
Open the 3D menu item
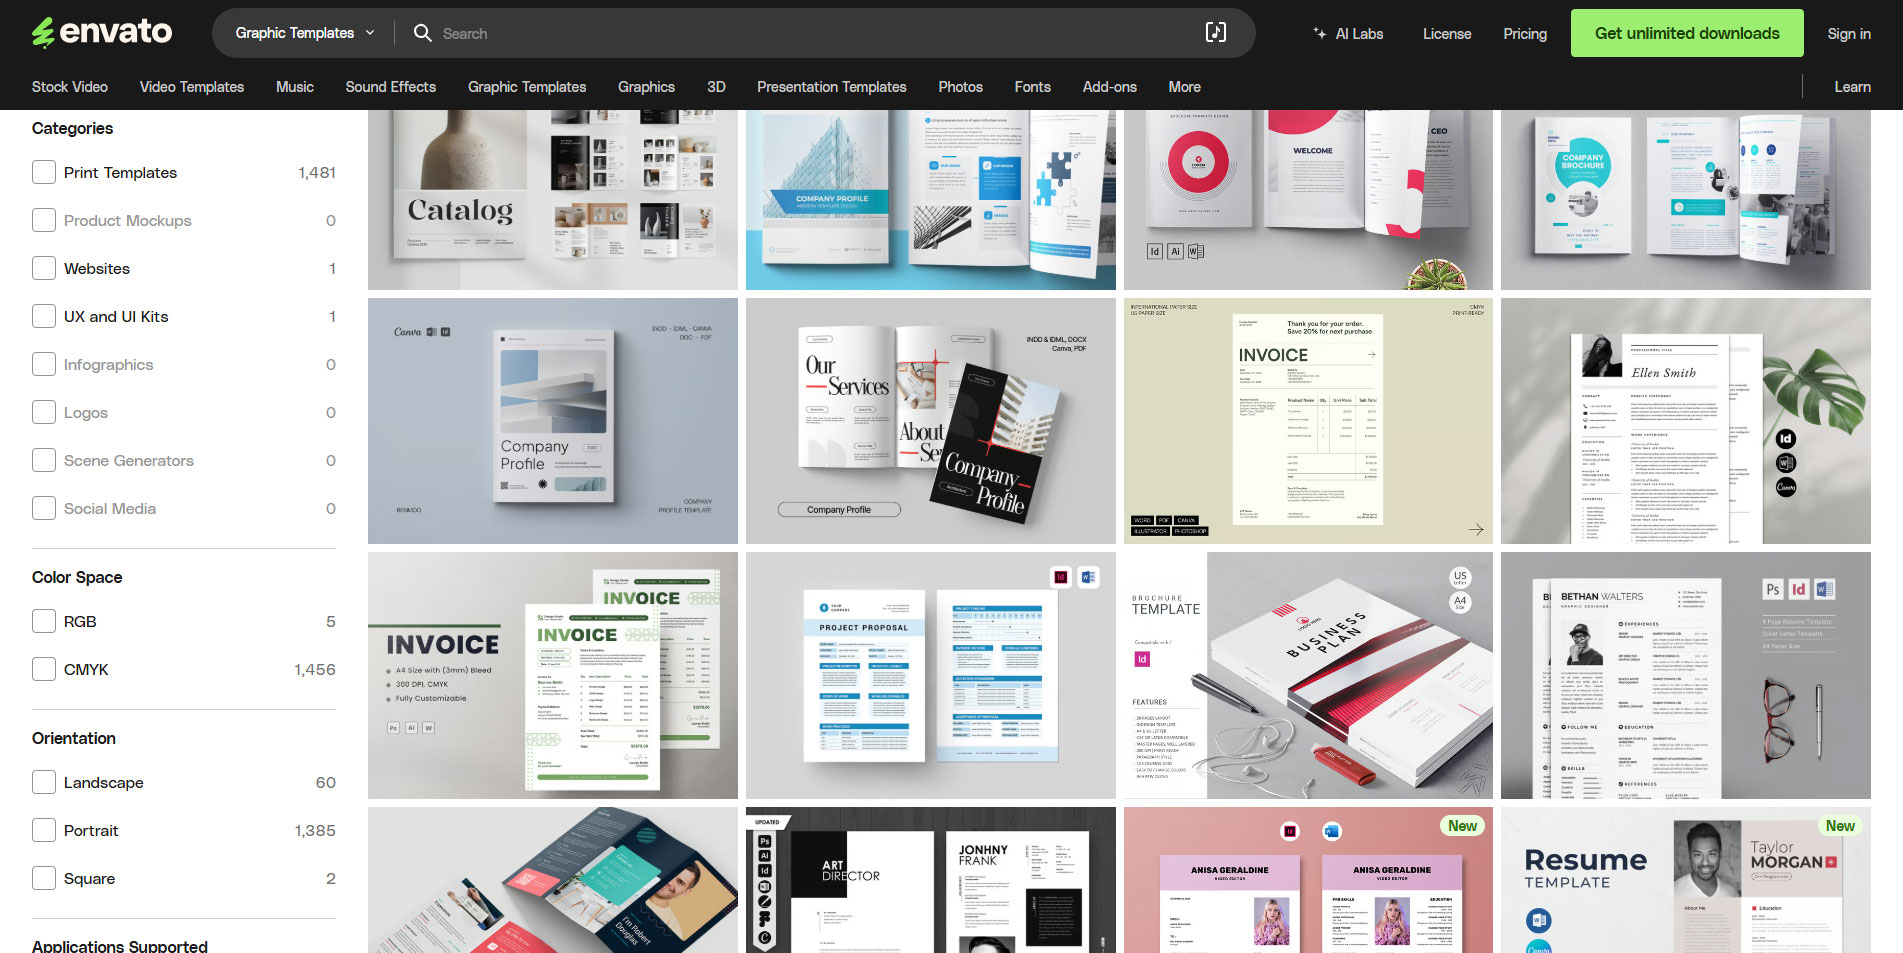[x=716, y=87]
